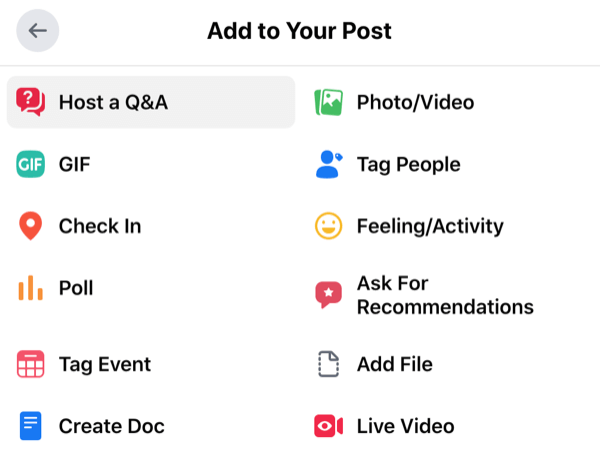This screenshot has width=600, height=463.
Task: Select the red Check In pin icon
Action: tap(31, 226)
